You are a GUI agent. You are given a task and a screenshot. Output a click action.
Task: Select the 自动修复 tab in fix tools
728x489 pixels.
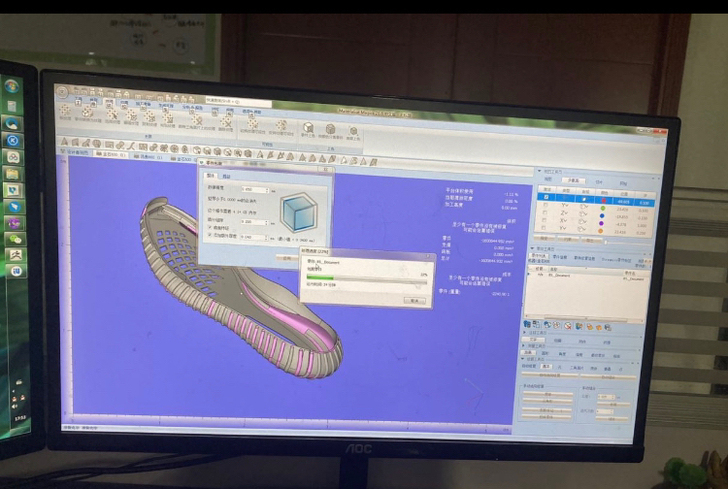coord(529,366)
